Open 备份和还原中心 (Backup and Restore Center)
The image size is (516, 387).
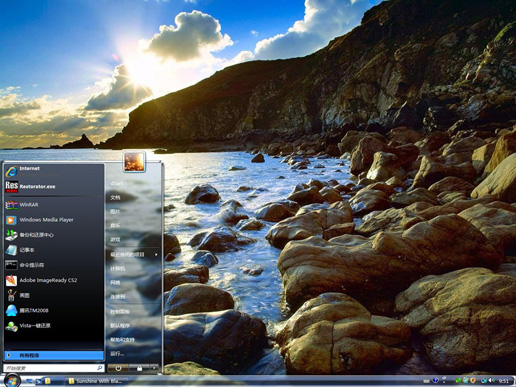pyautogui.click(x=53, y=235)
